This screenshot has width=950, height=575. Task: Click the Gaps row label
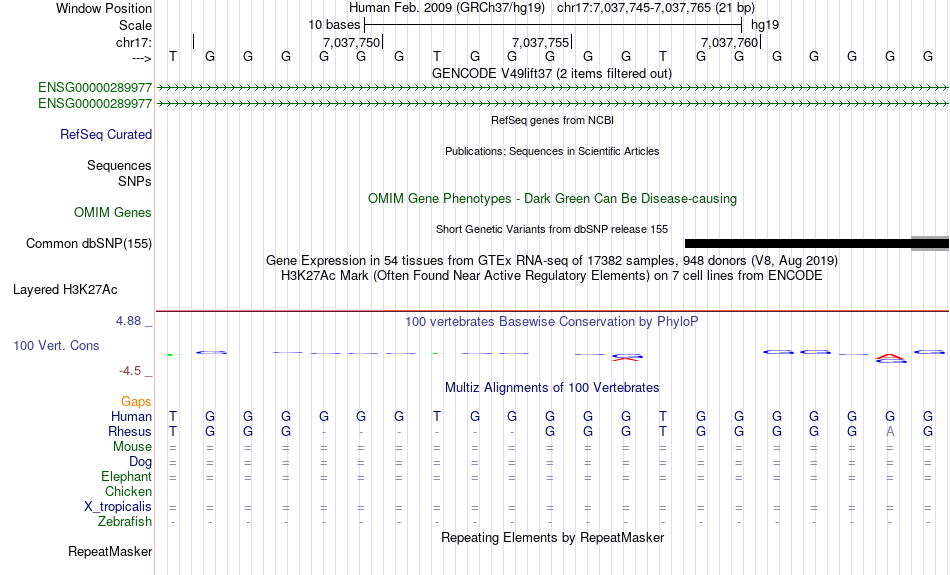click(x=136, y=401)
